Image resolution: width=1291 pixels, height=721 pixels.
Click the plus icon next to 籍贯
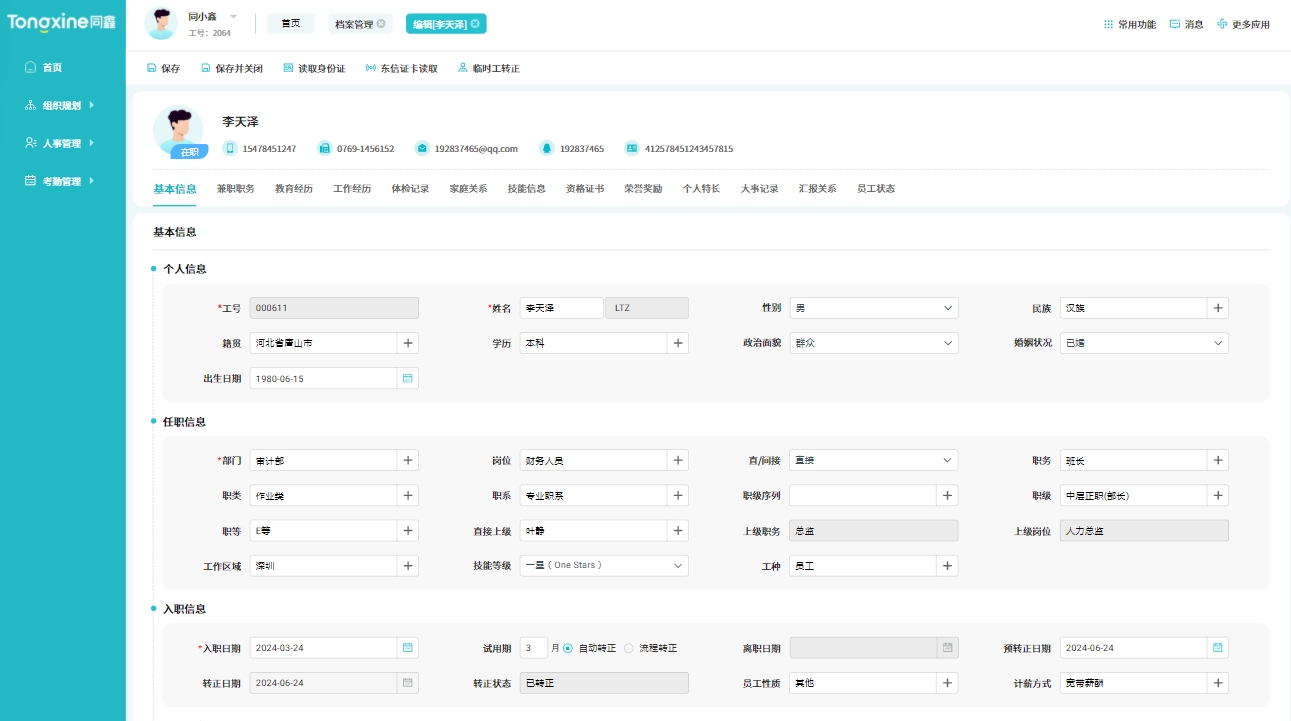click(x=408, y=343)
